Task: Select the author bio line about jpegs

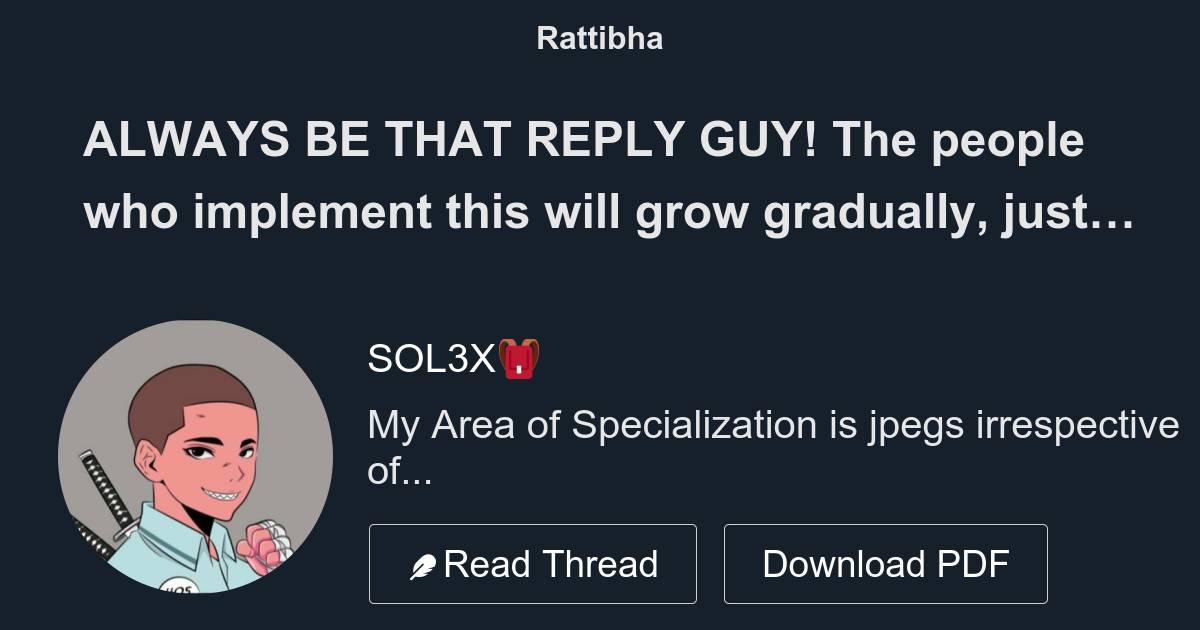Action: (x=773, y=426)
